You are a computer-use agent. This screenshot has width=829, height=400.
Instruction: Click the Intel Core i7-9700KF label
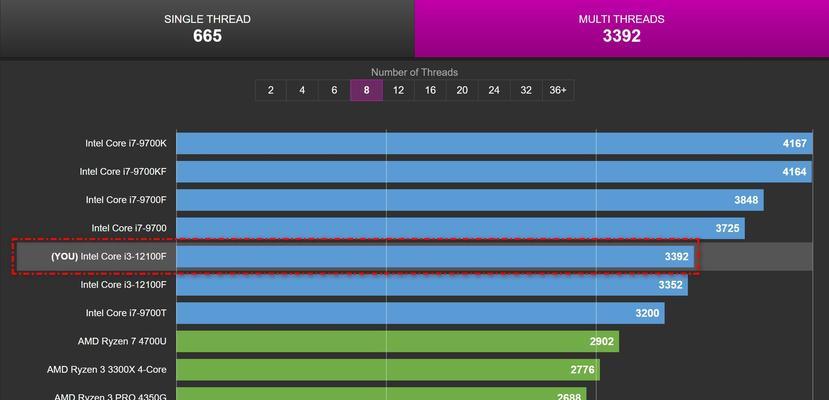pyautogui.click(x=123, y=171)
